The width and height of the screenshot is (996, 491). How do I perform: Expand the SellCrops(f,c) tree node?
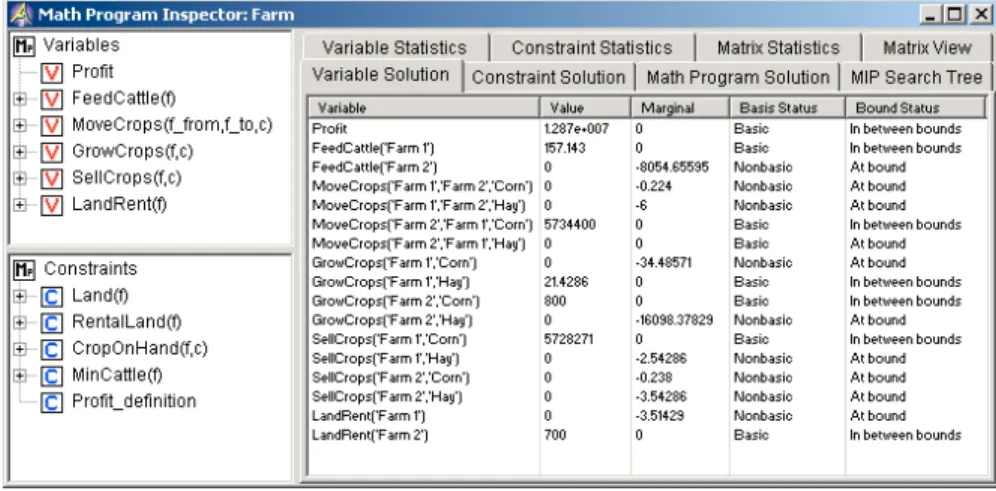pos(20,179)
